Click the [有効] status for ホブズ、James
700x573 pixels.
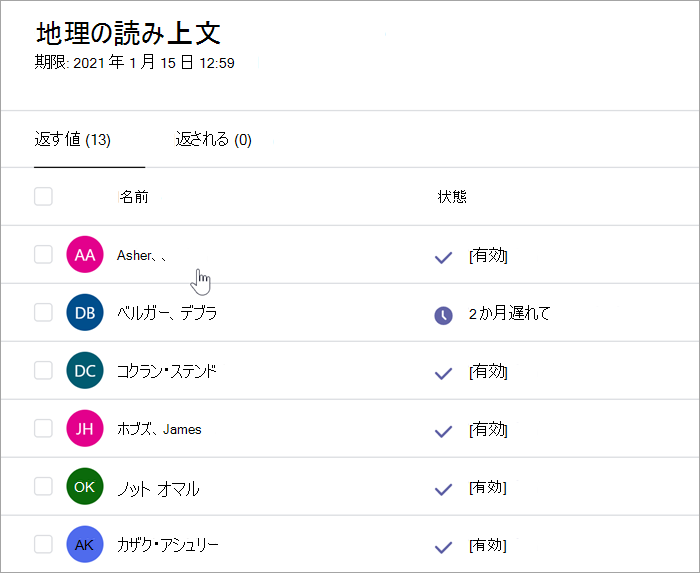pos(488,429)
